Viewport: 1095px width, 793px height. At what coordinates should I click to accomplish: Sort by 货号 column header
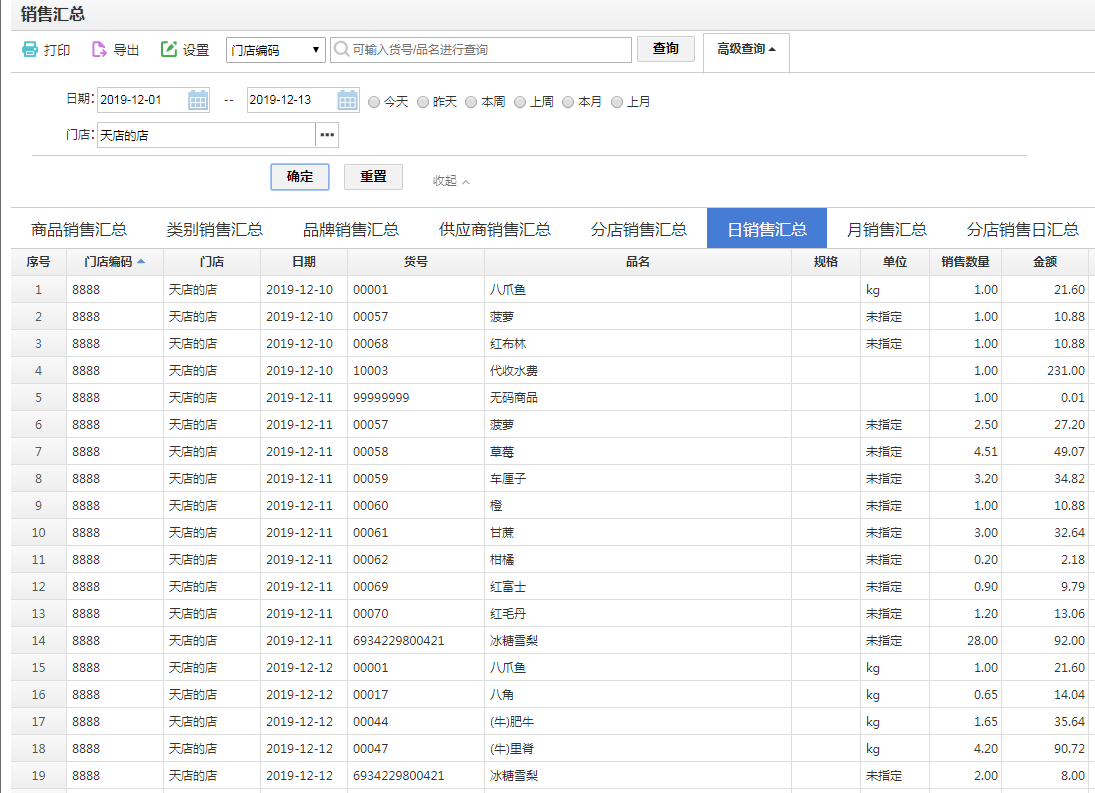click(416, 262)
